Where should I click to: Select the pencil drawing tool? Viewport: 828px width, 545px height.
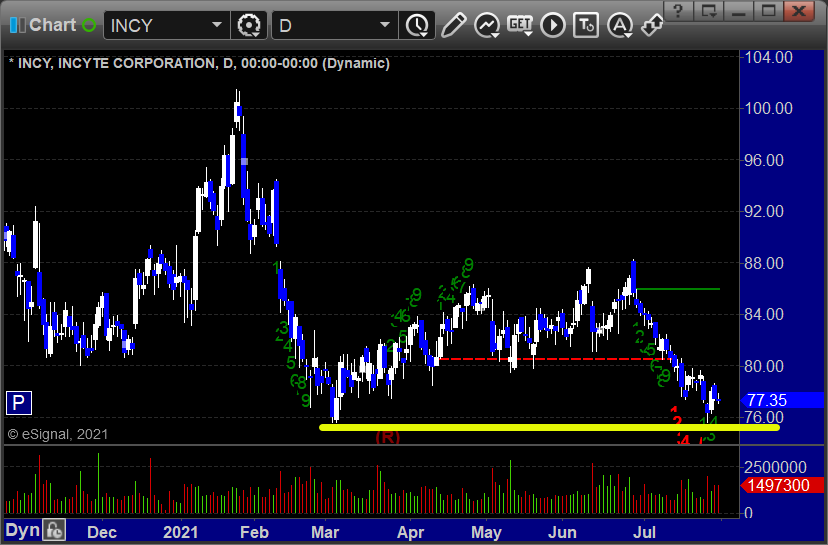(454, 25)
